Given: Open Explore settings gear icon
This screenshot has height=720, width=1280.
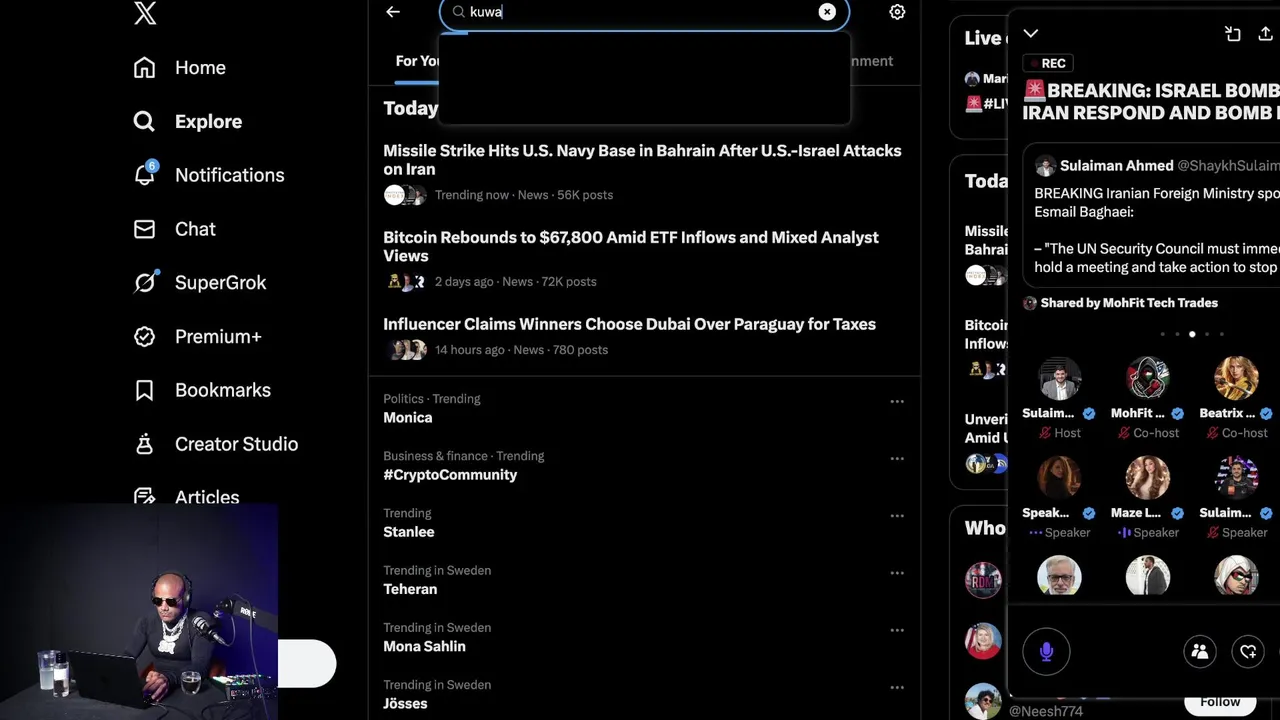Looking at the screenshot, I should pos(897,12).
